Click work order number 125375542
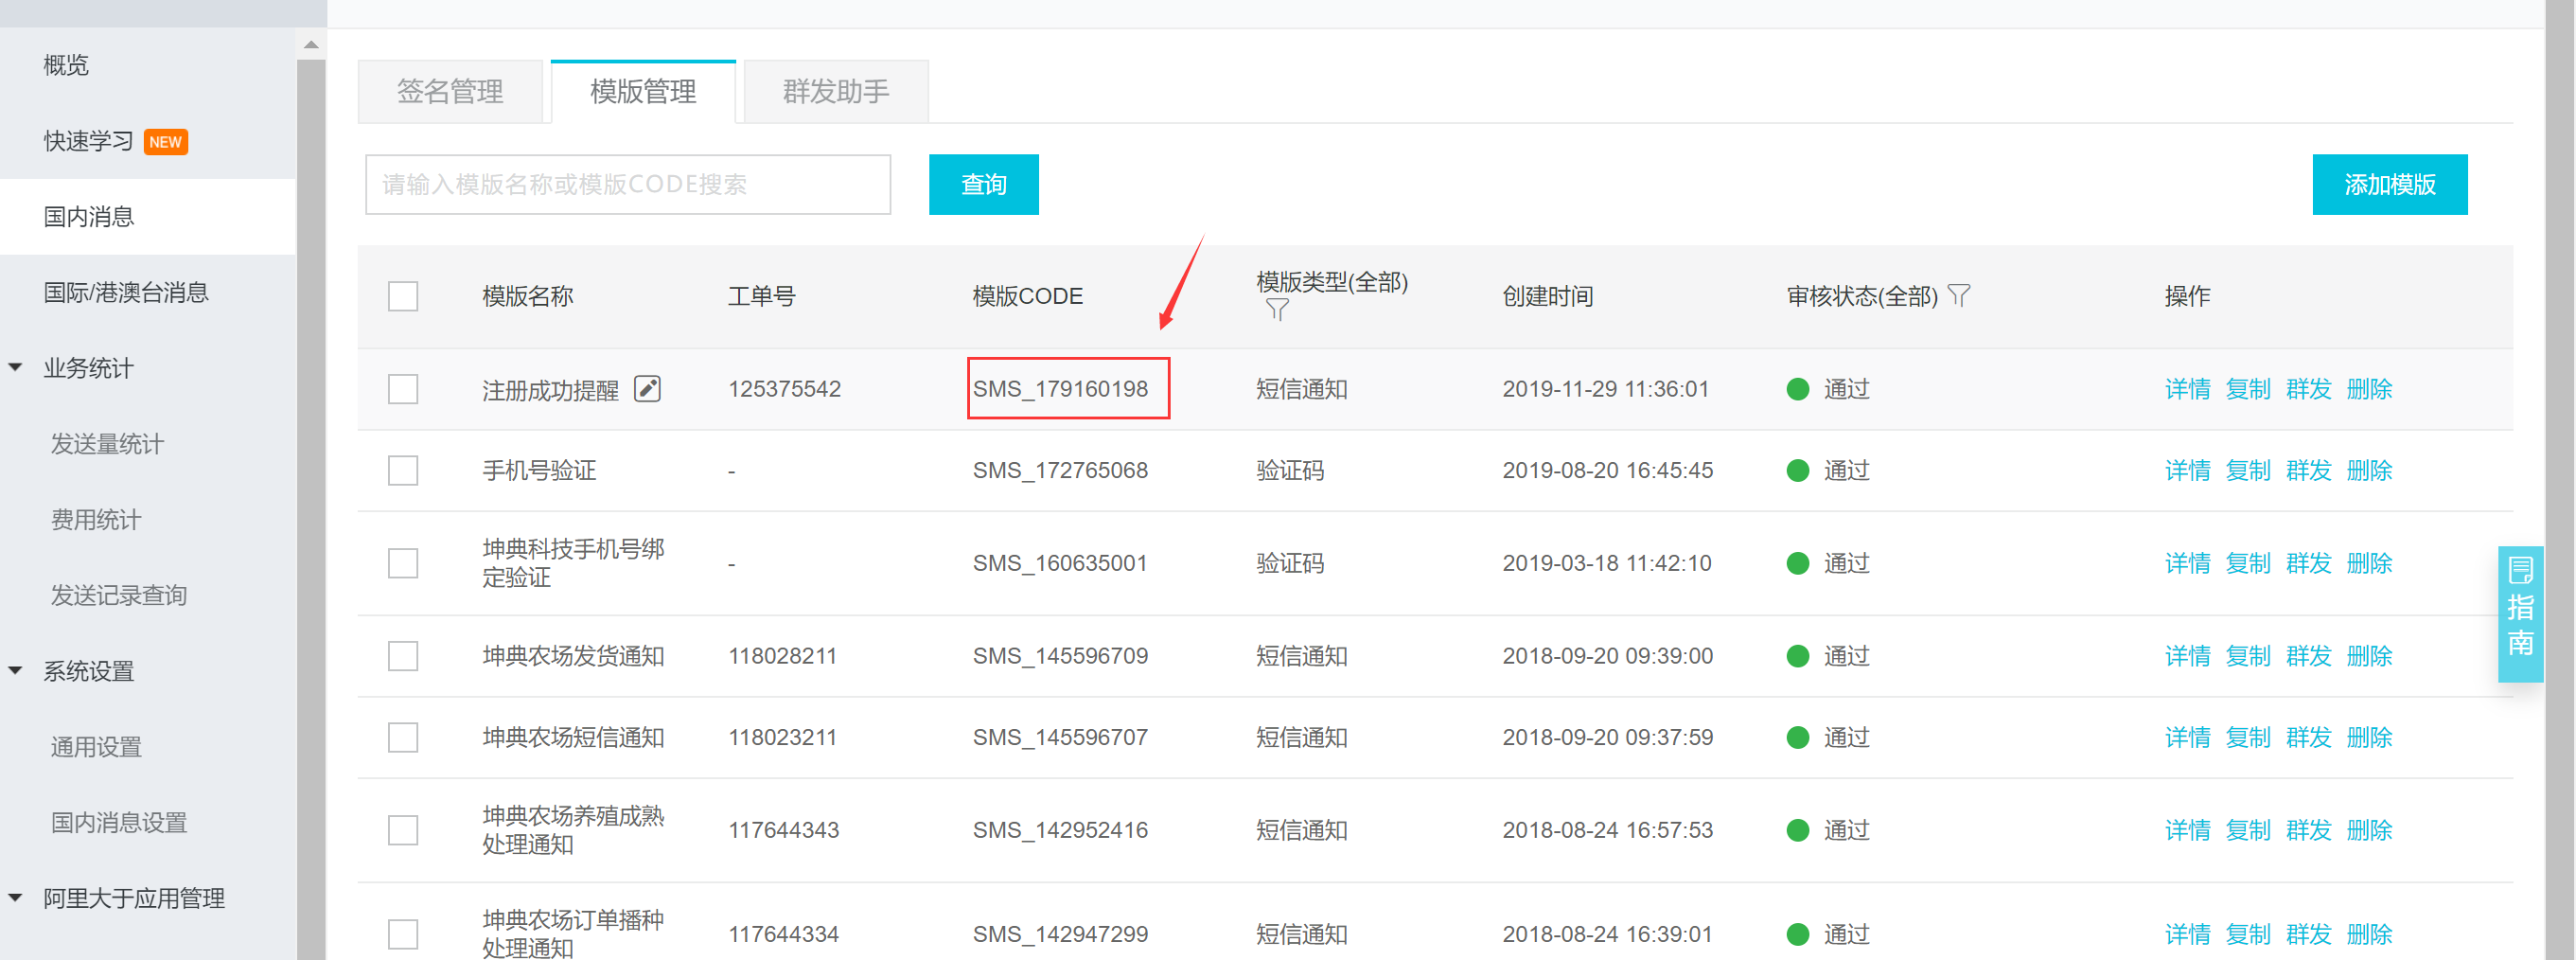 [784, 389]
